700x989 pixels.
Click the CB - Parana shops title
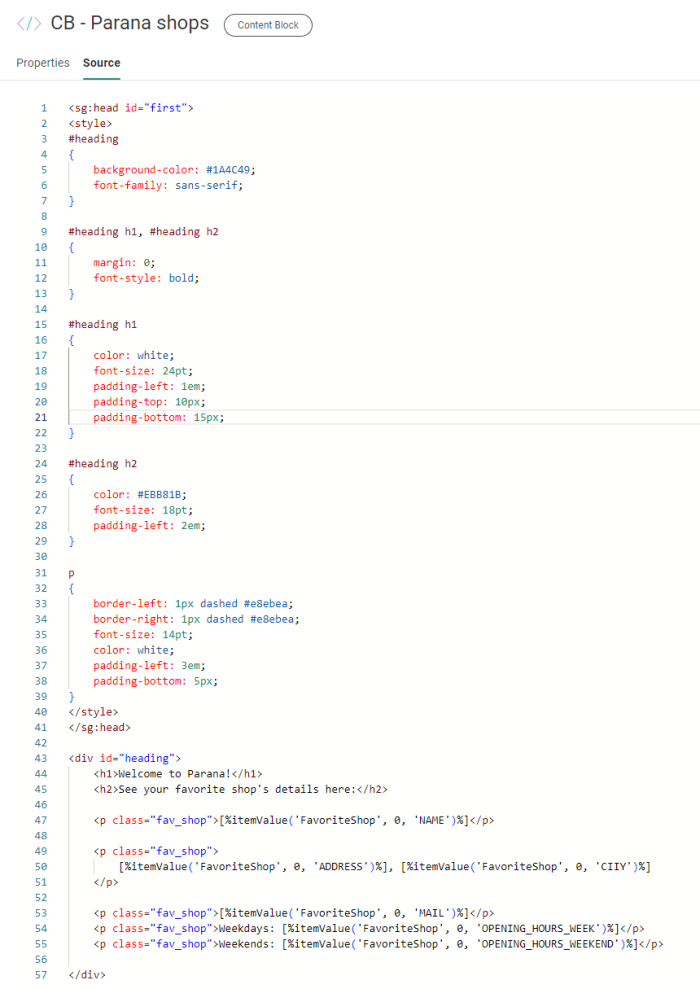point(130,24)
